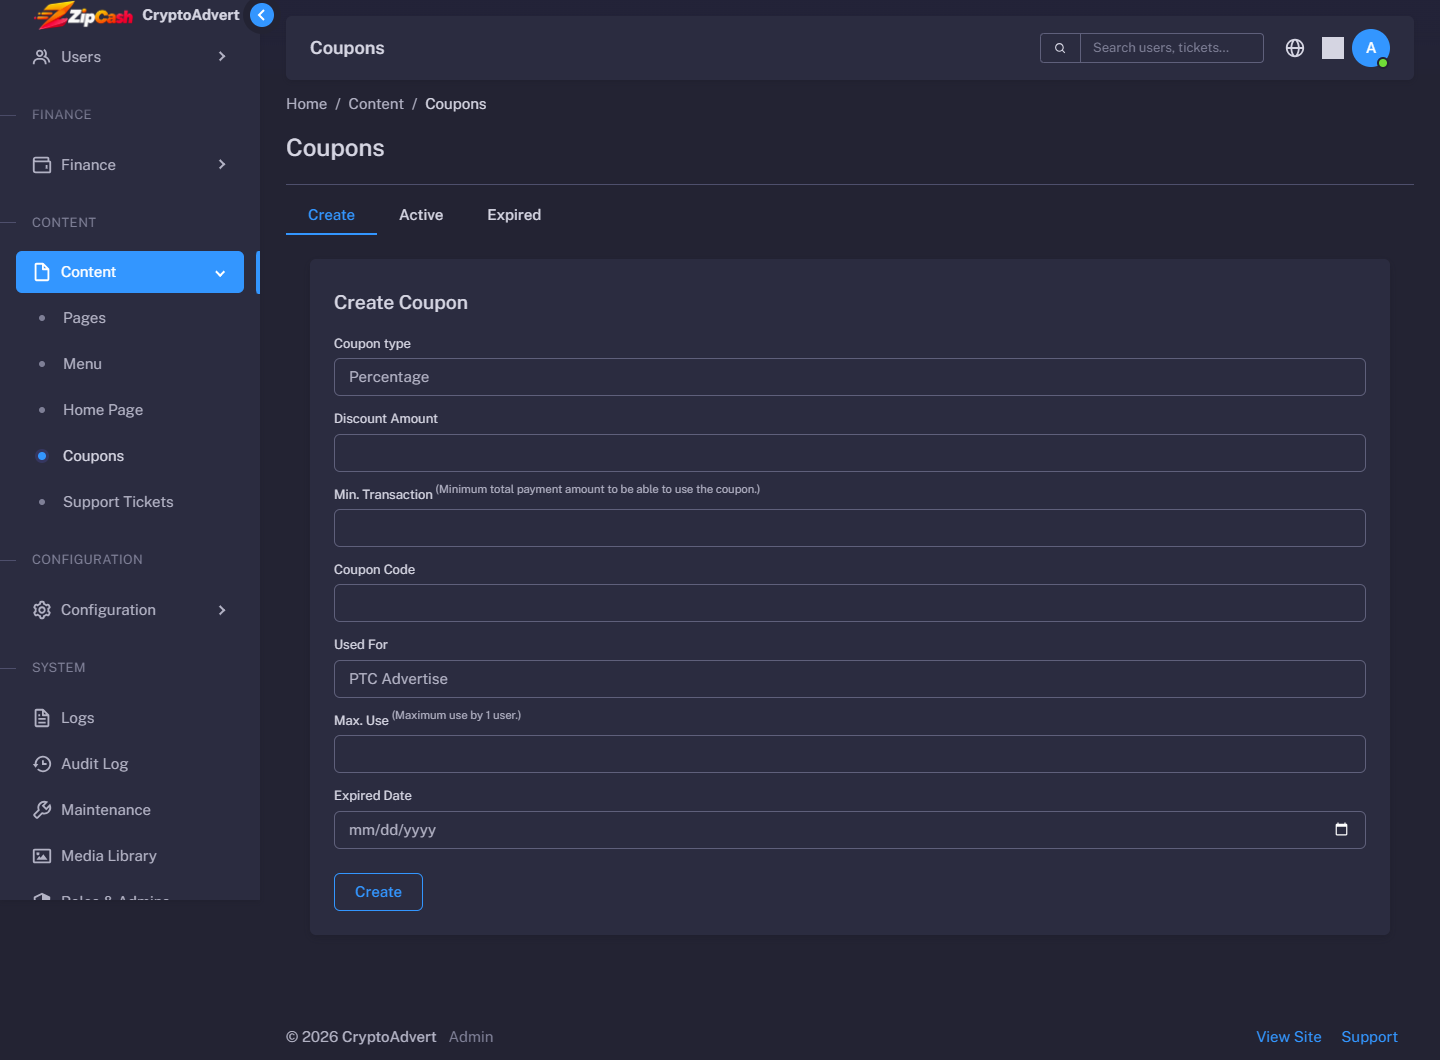The width and height of the screenshot is (1440, 1060).
Task: Collapse the sidebar with the arrow button
Action: pos(261,15)
